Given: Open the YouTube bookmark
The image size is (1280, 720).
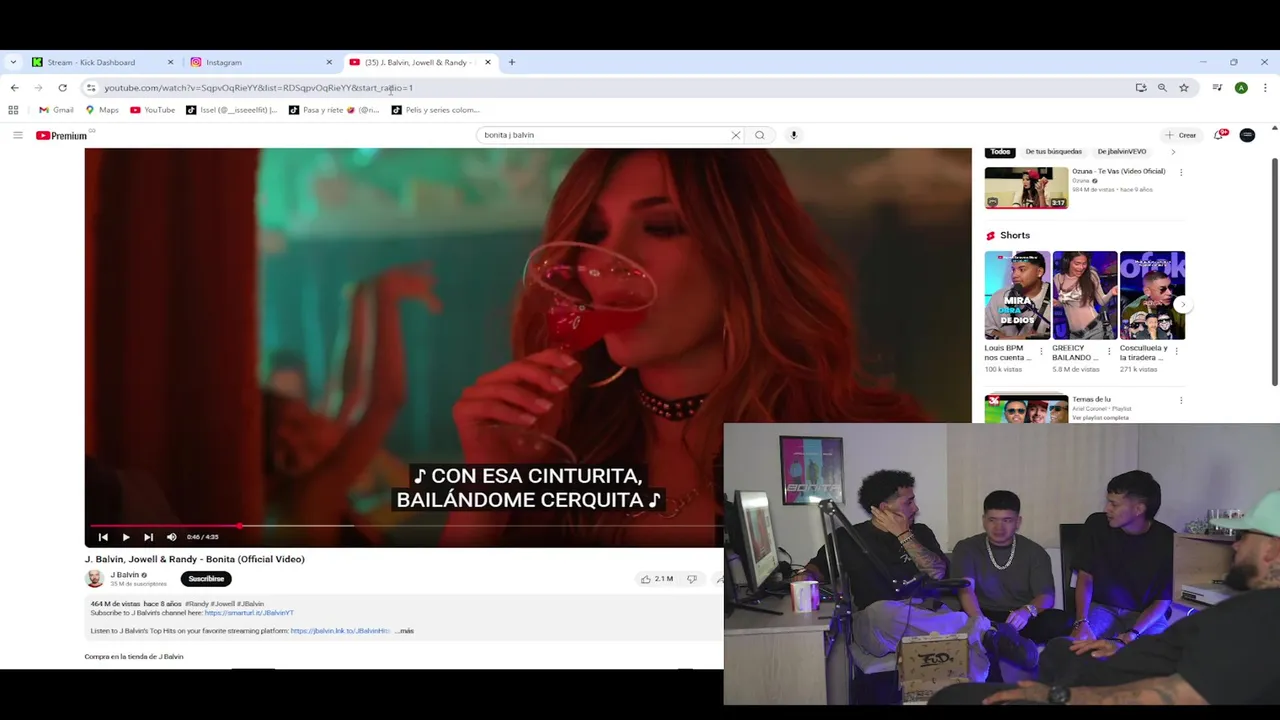Looking at the screenshot, I should coord(152,110).
